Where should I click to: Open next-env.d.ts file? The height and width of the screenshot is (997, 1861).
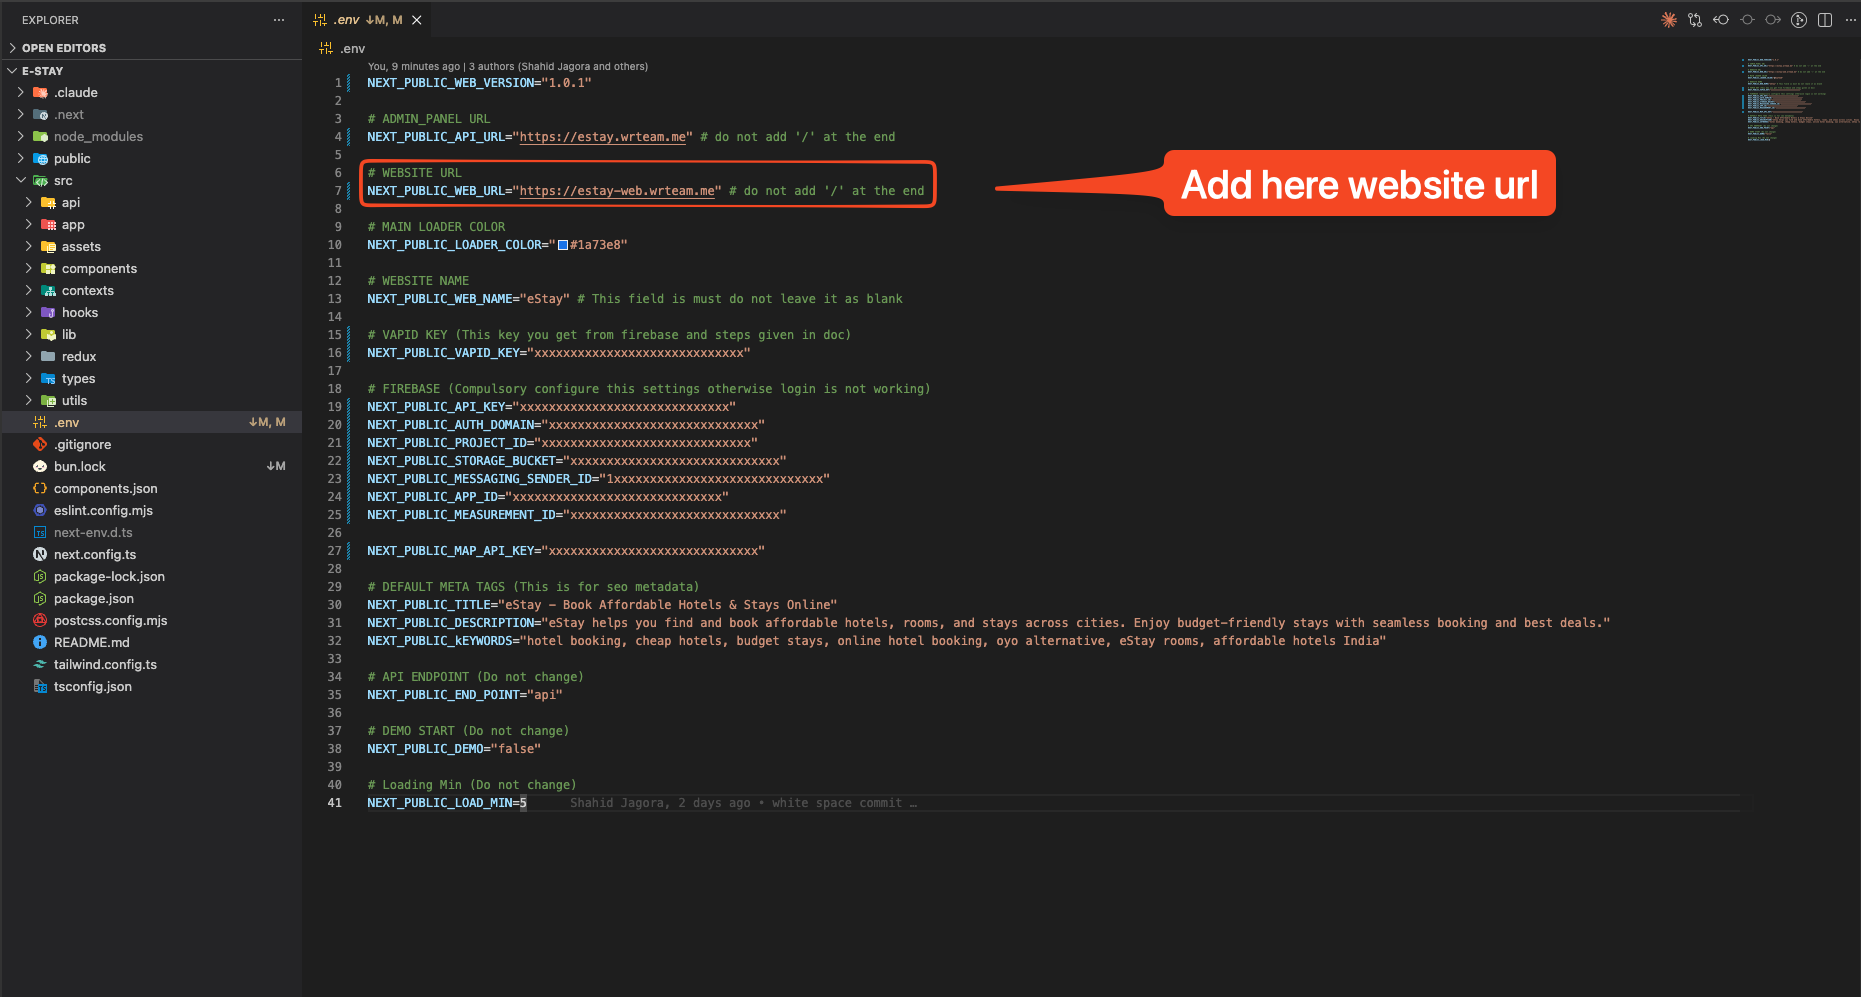coord(93,533)
